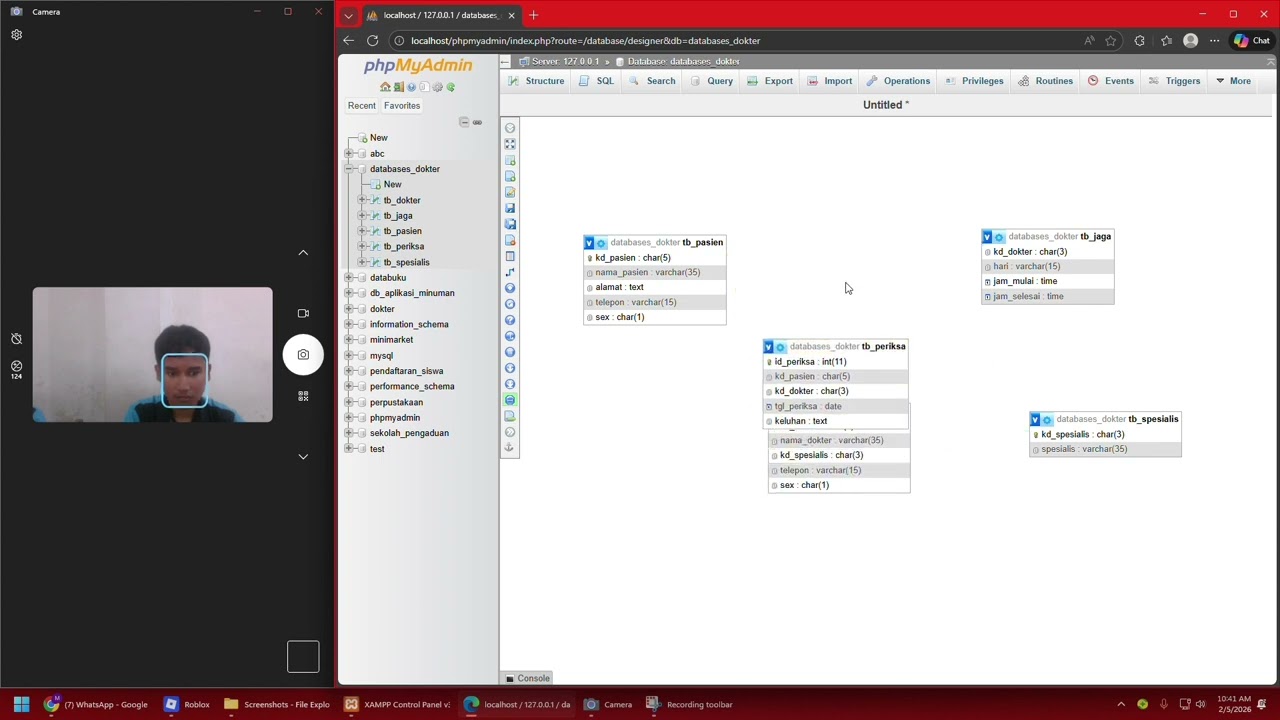Click the Save page as icon
Screen dimensions: 1280x720
pyautogui.click(x=510, y=224)
